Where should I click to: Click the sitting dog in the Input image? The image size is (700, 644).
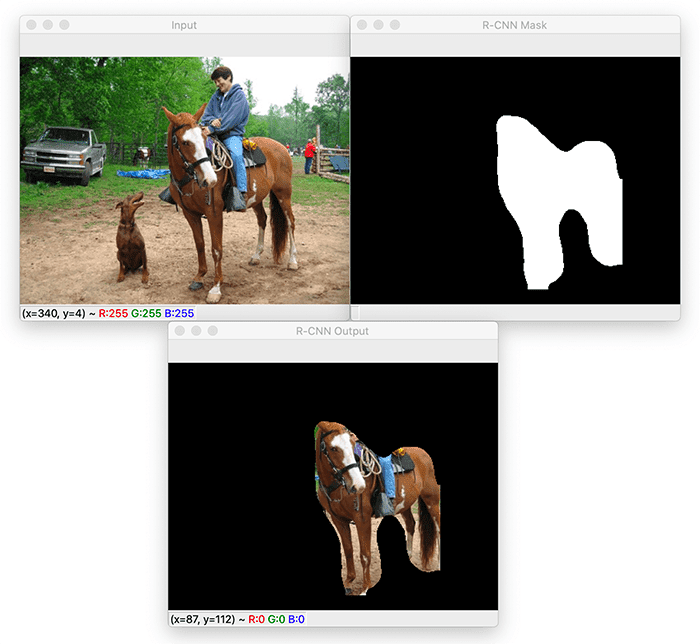coord(130,240)
